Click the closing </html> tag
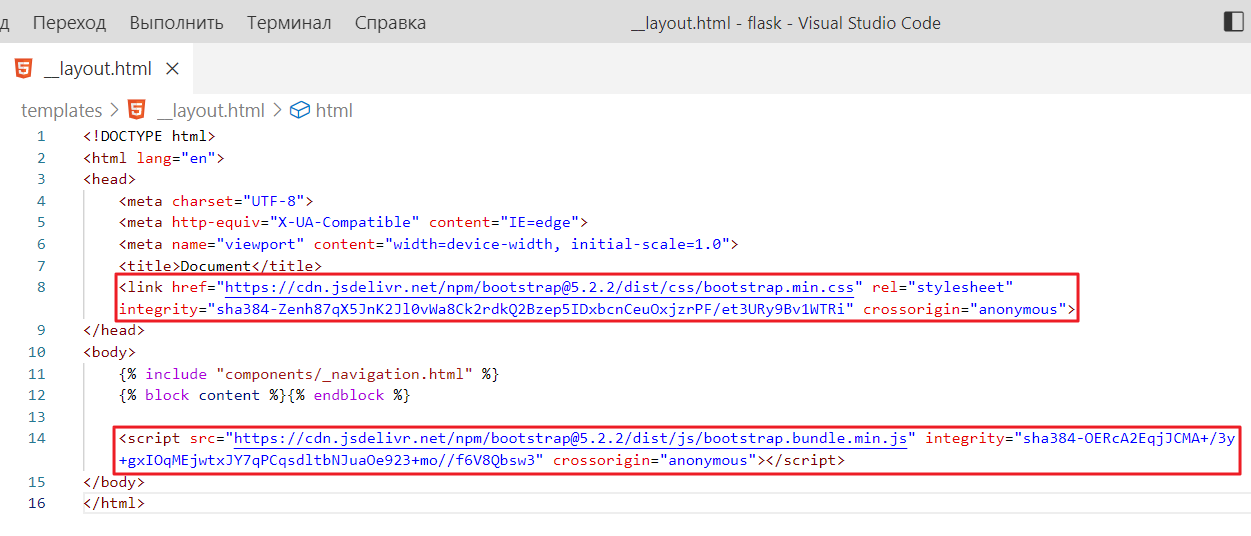 point(114,503)
